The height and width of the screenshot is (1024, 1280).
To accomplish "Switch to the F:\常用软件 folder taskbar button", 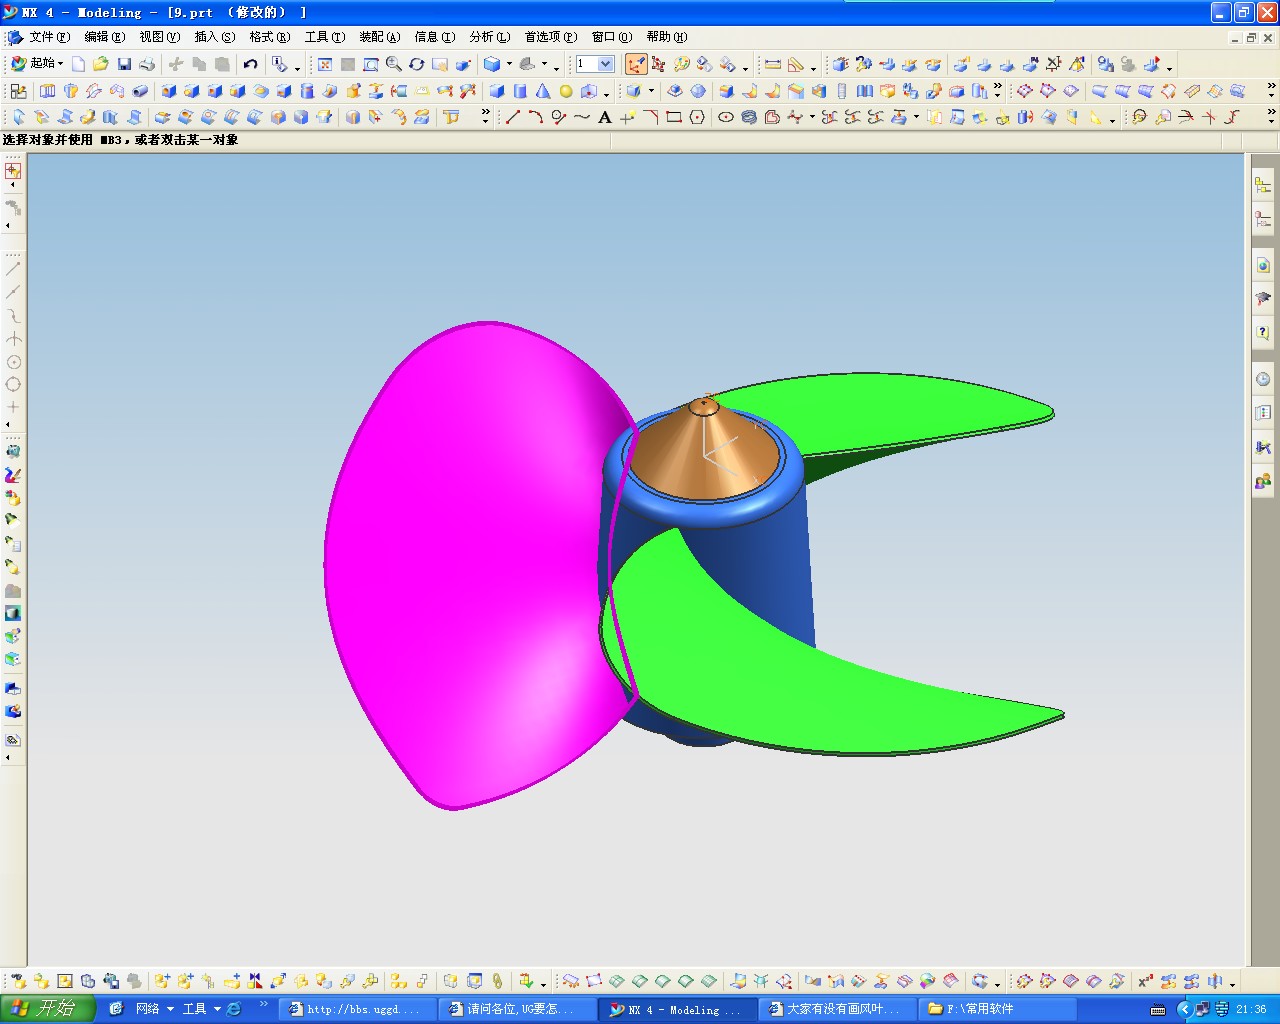I will click(998, 1009).
